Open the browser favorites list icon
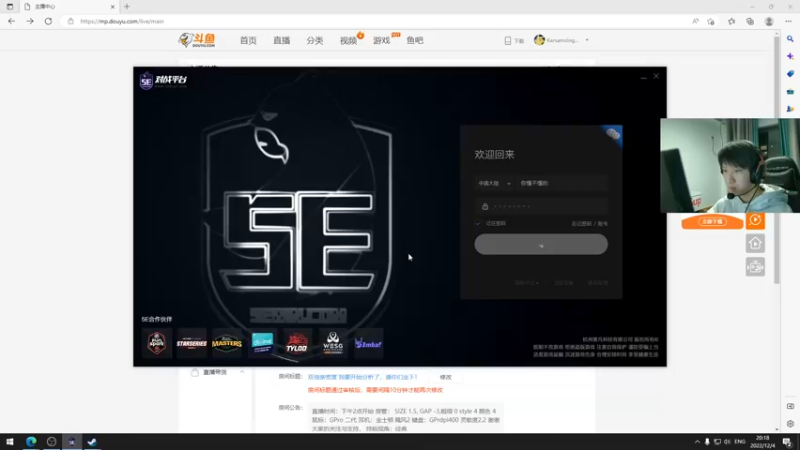The height and width of the screenshot is (450, 800). (732, 21)
